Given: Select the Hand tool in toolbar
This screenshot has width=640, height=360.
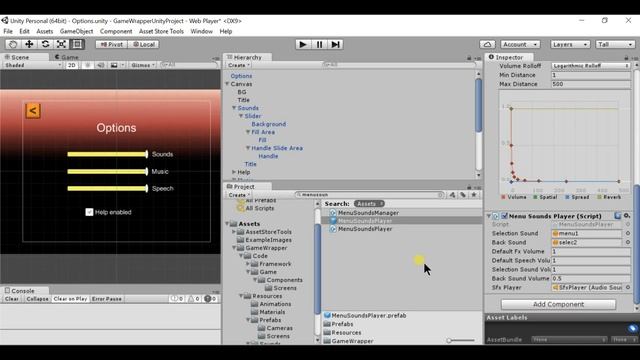Looking at the screenshot, I should pyautogui.click(x=13, y=44).
